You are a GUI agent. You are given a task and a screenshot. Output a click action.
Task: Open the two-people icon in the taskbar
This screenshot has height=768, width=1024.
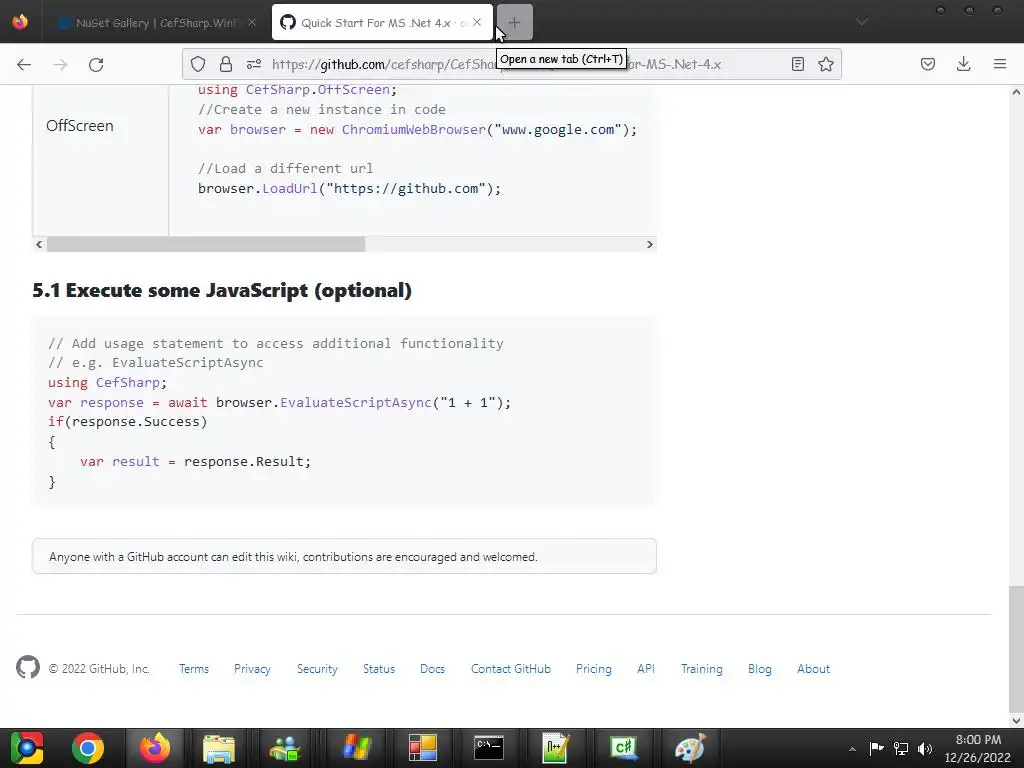click(x=285, y=748)
